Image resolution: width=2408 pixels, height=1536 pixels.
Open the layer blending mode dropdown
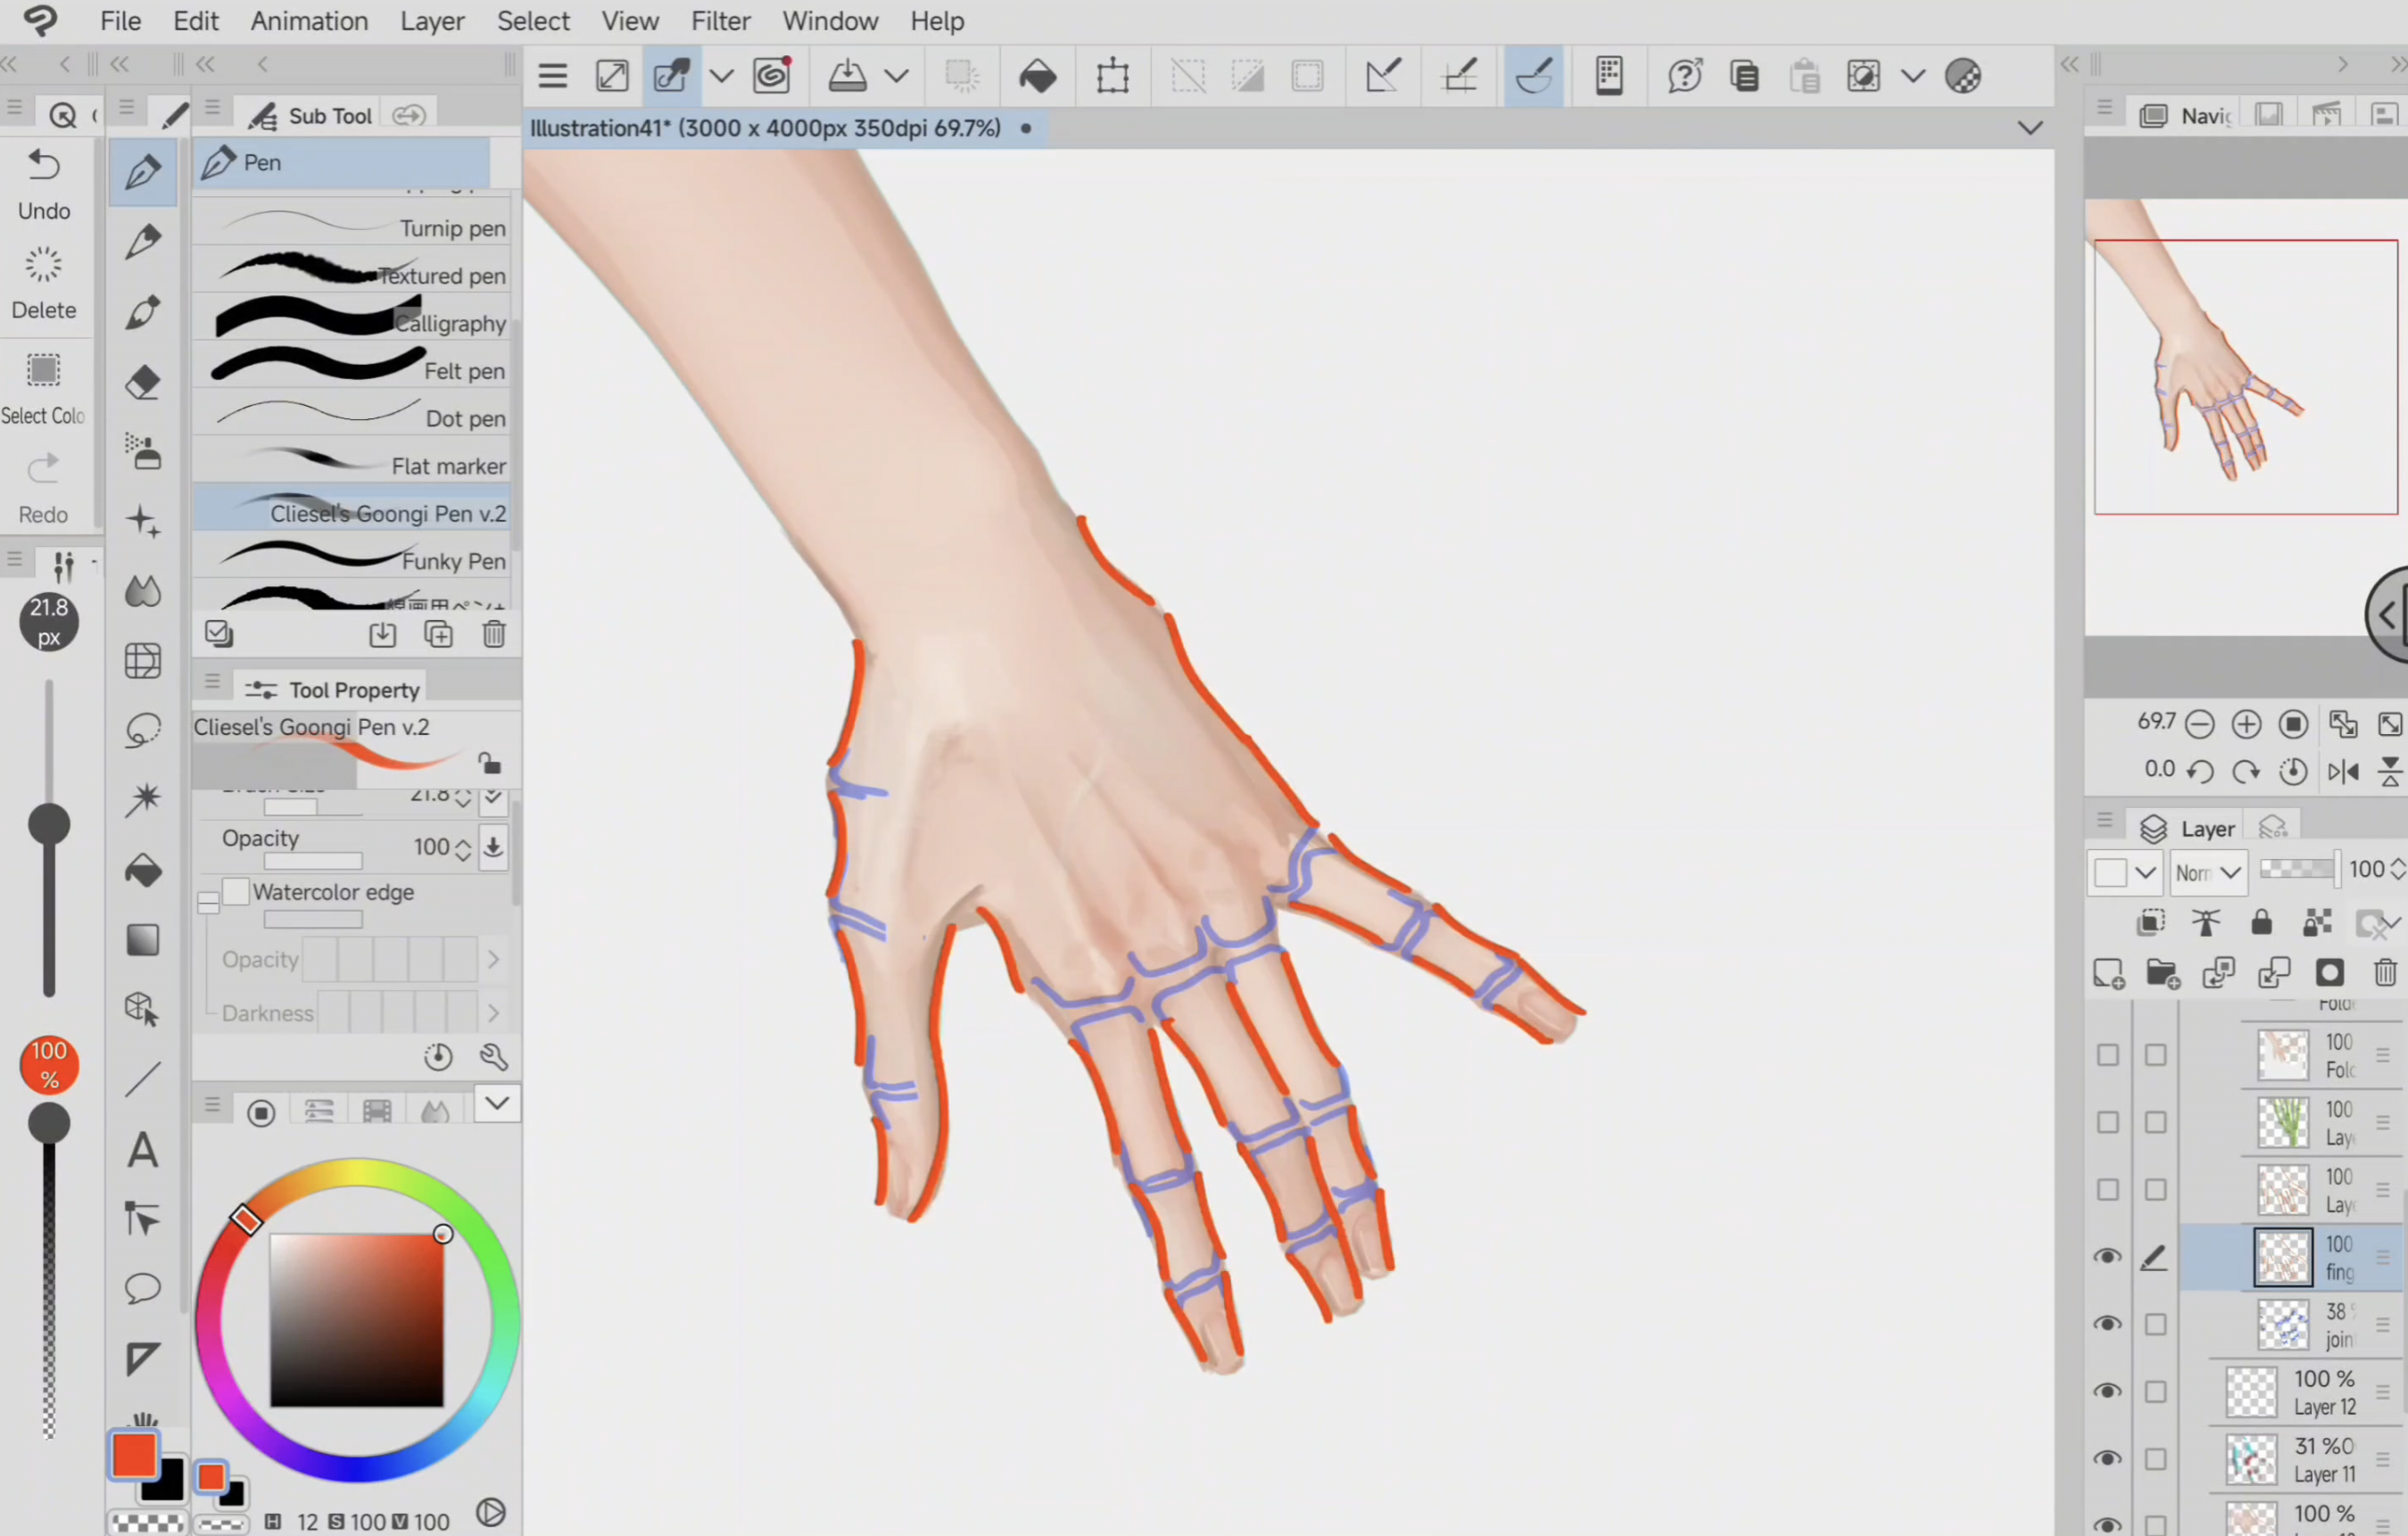pos(2209,872)
